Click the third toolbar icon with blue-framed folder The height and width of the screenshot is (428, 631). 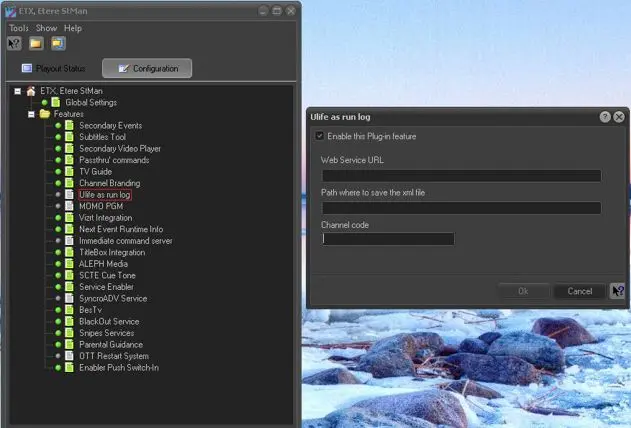(x=58, y=43)
